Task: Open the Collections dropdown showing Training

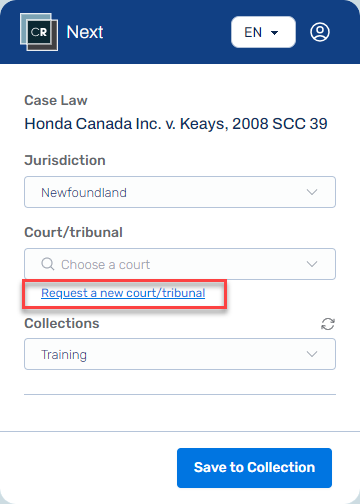Action: click(180, 354)
